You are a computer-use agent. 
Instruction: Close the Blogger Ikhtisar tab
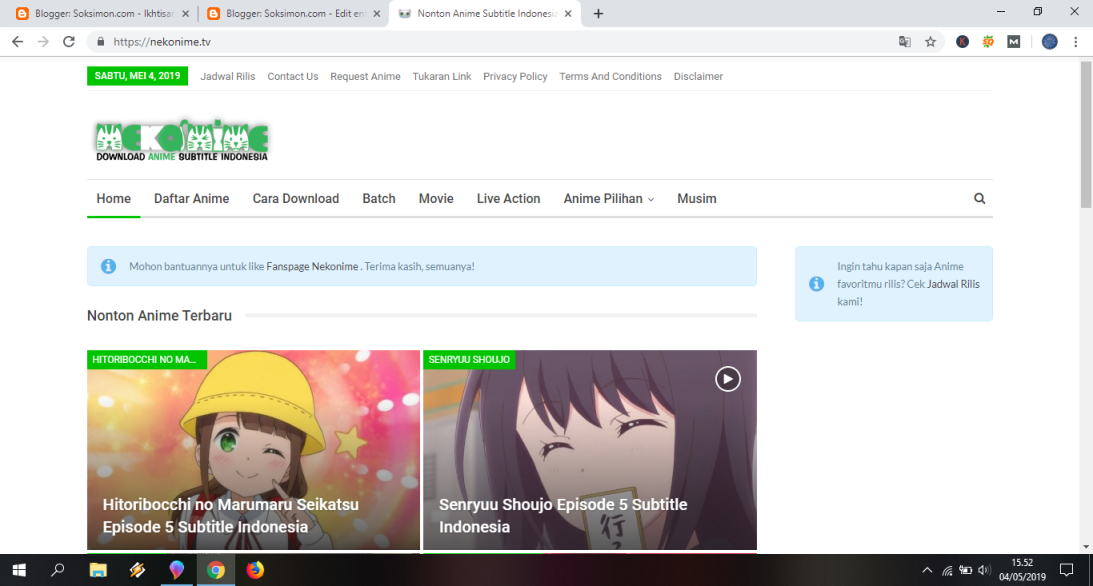point(185,13)
